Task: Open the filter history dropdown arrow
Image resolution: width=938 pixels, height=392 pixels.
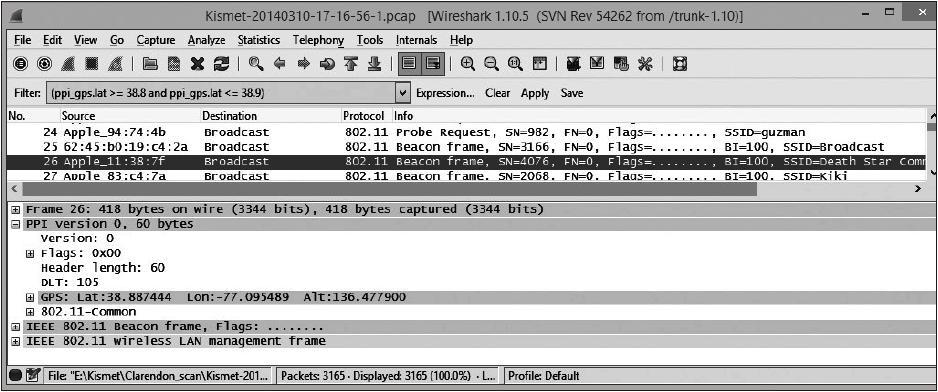Action: (x=403, y=93)
